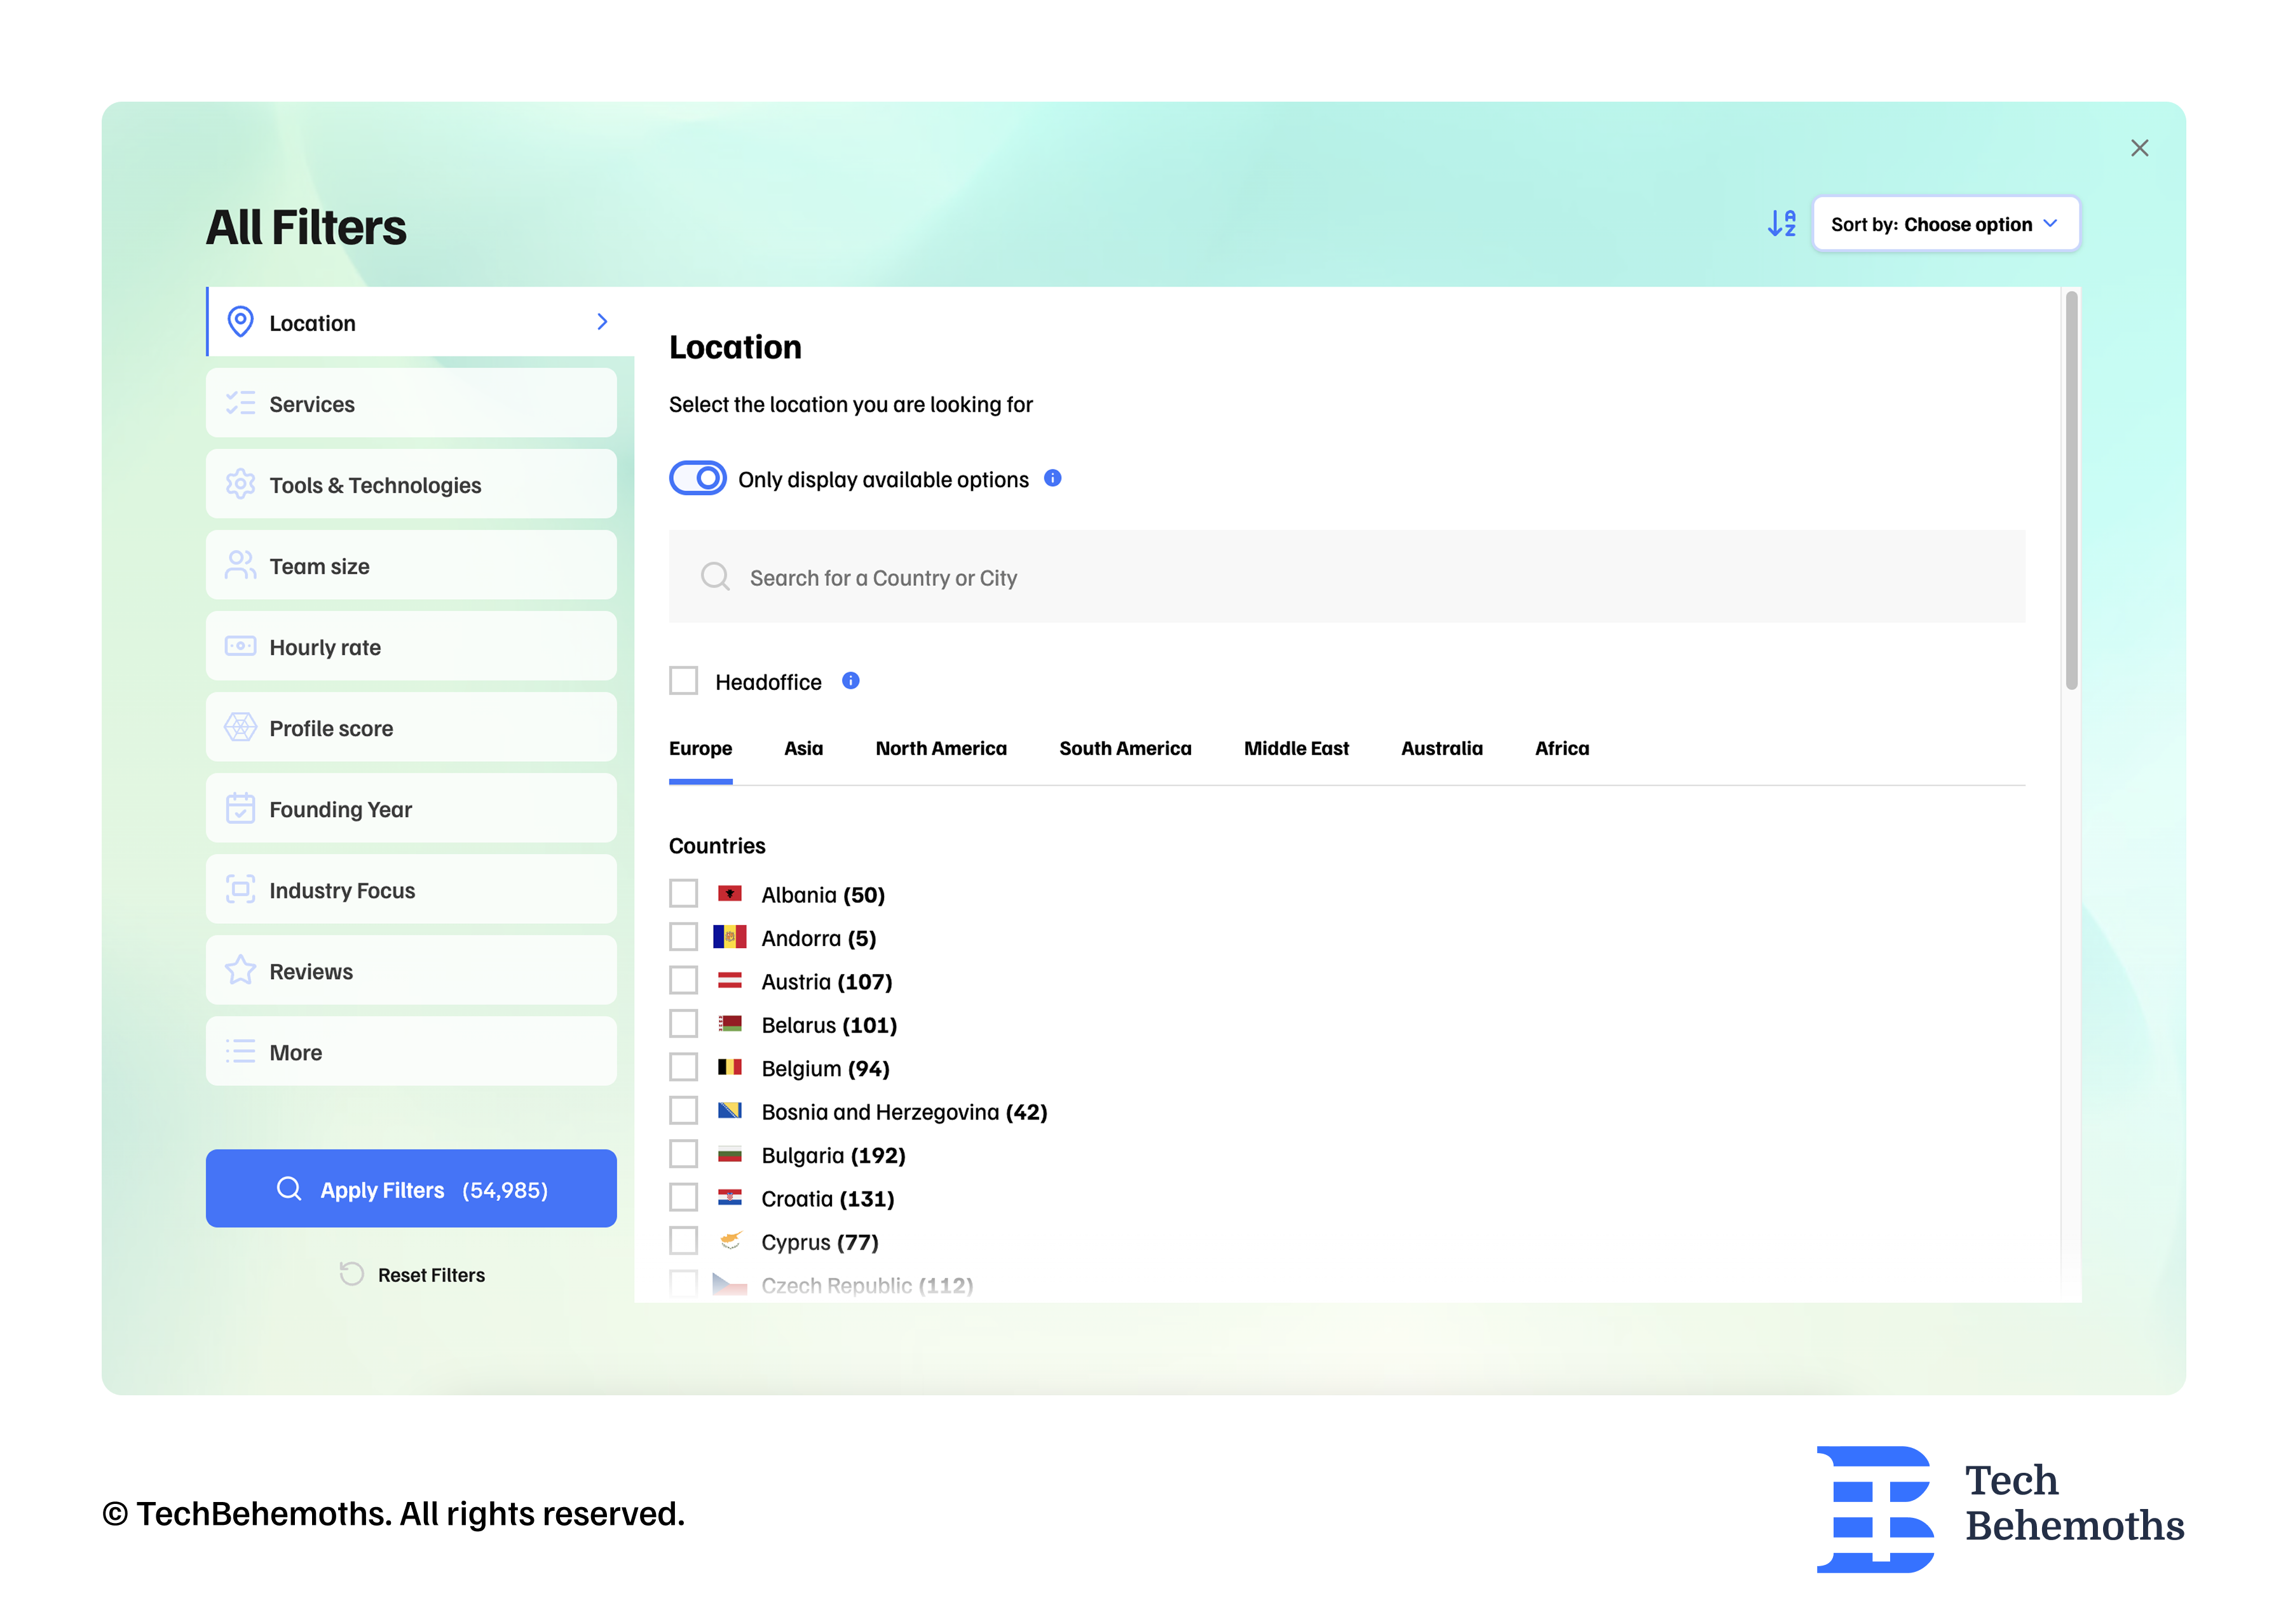The height and width of the screenshot is (1624, 2288).
Task: Click the Cyprus flag icon
Action: [730, 1241]
